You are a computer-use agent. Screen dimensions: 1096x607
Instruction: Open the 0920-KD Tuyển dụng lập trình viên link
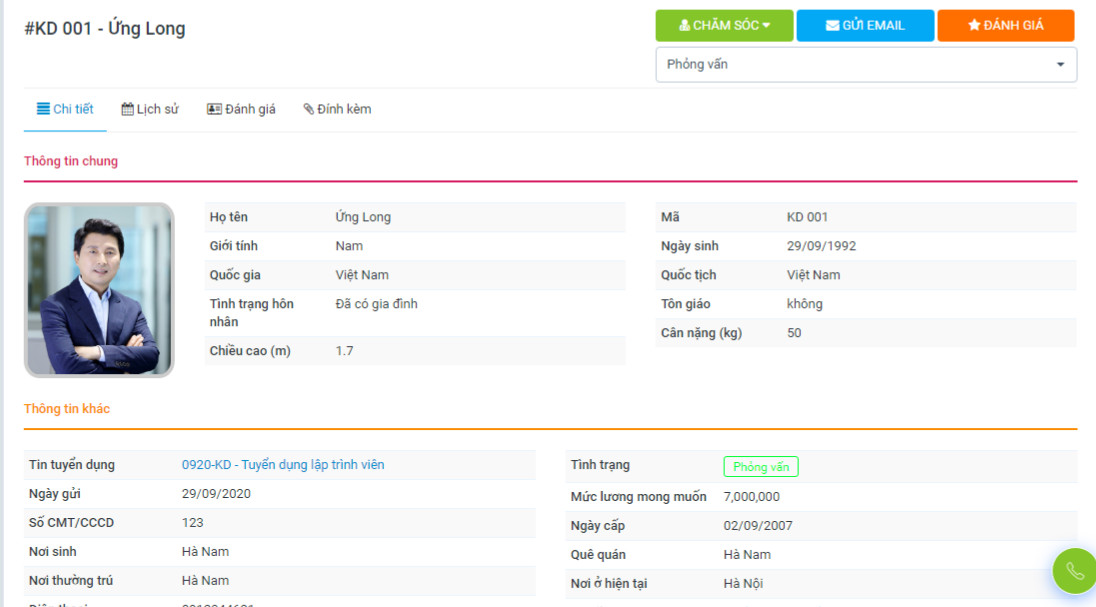click(x=283, y=465)
